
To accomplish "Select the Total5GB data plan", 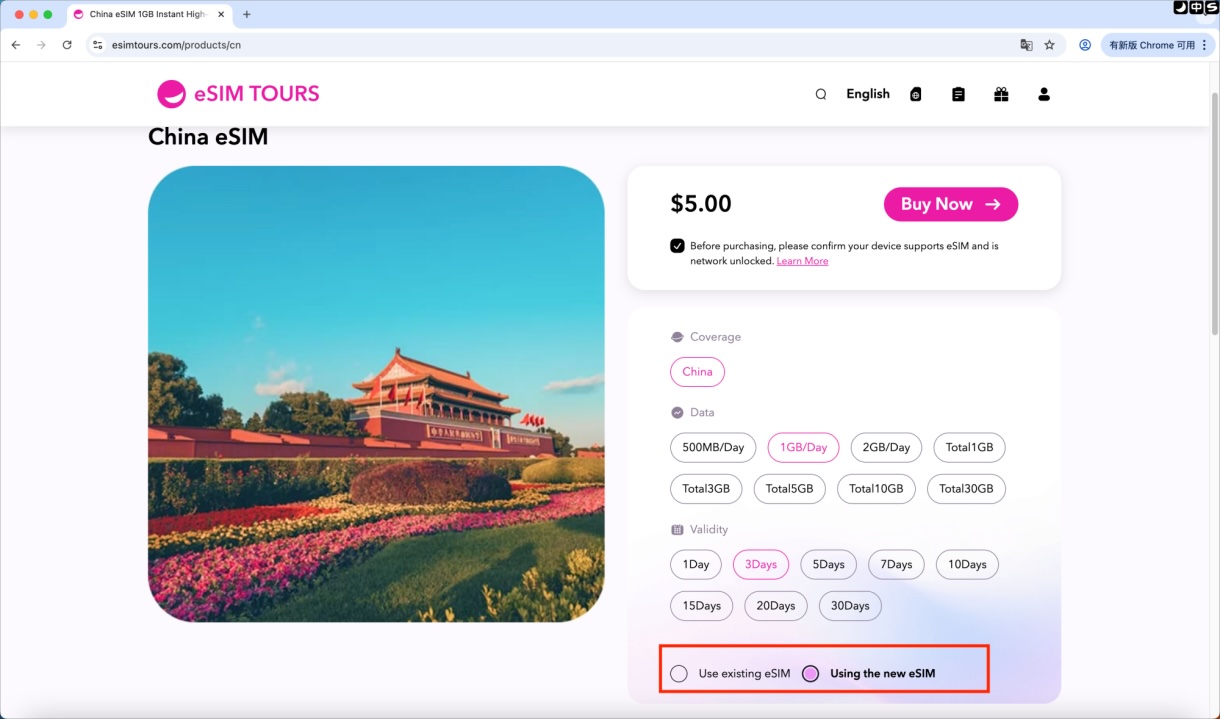I will [789, 488].
